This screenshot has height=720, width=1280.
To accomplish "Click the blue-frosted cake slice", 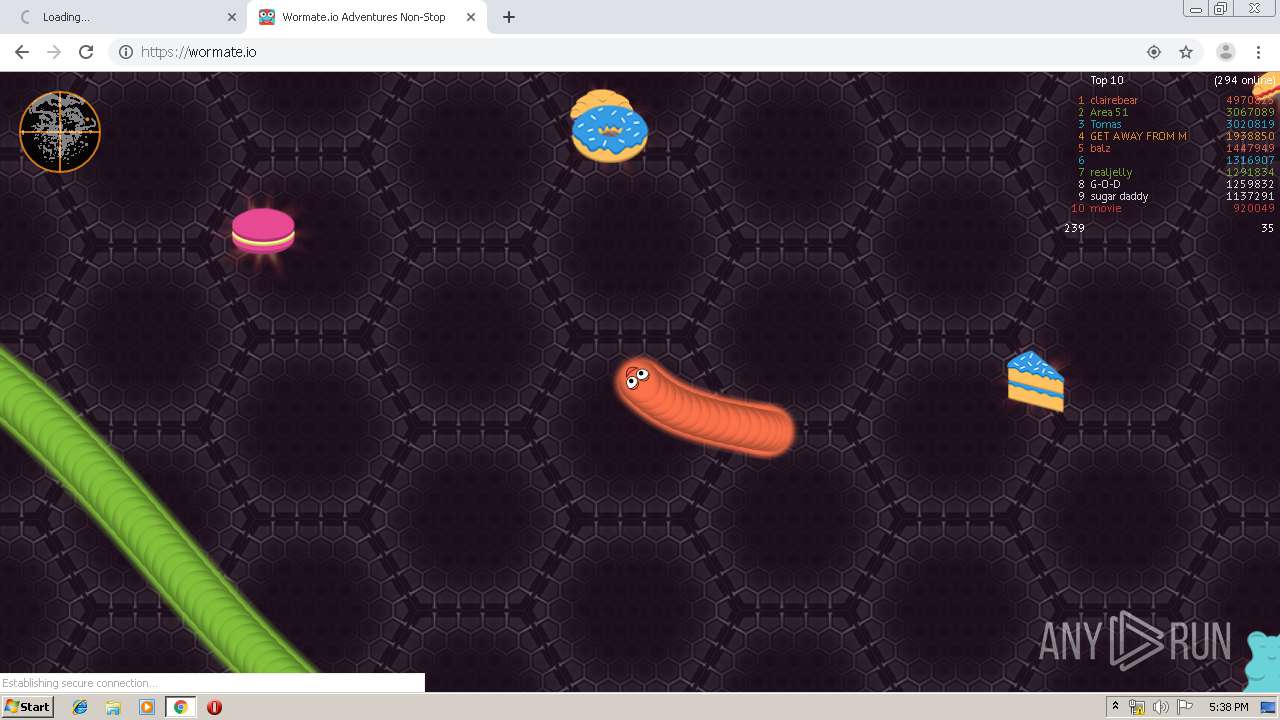I will [1035, 381].
